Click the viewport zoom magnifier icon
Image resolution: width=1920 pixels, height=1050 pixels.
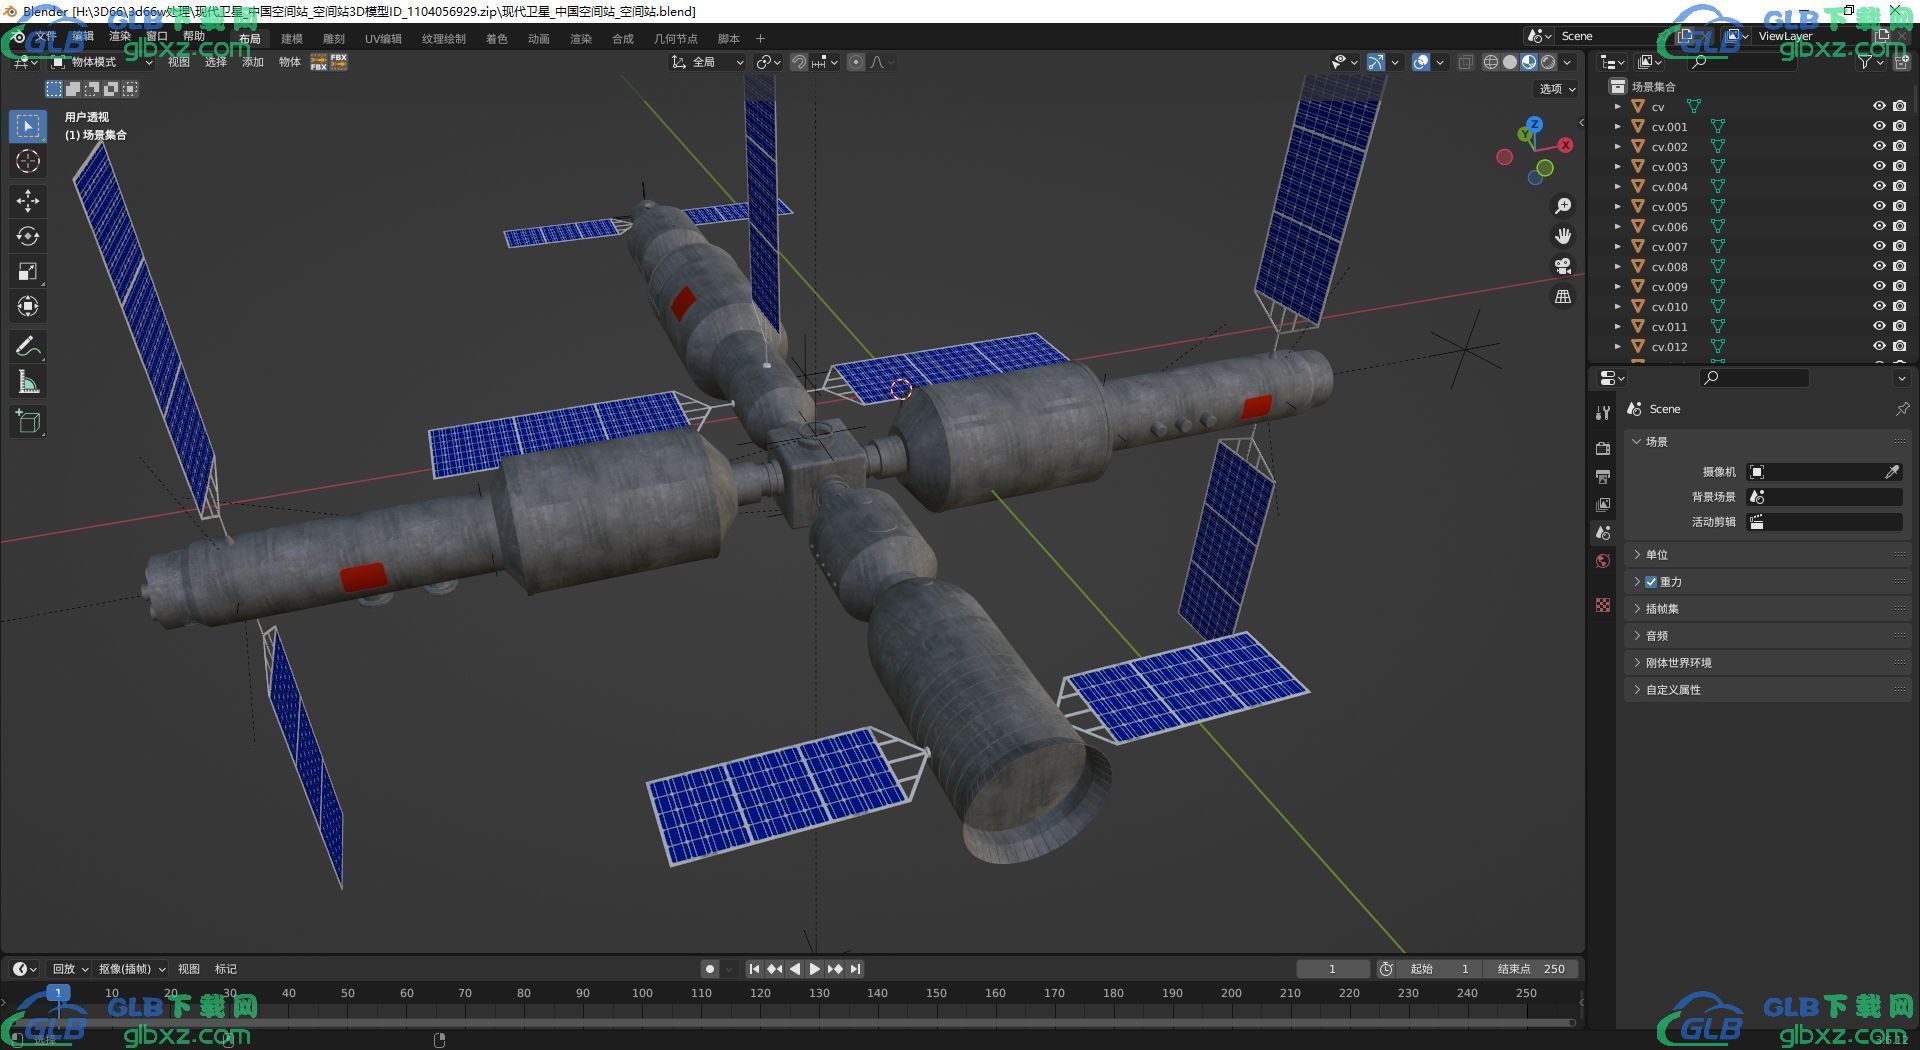pyautogui.click(x=1562, y=206)
